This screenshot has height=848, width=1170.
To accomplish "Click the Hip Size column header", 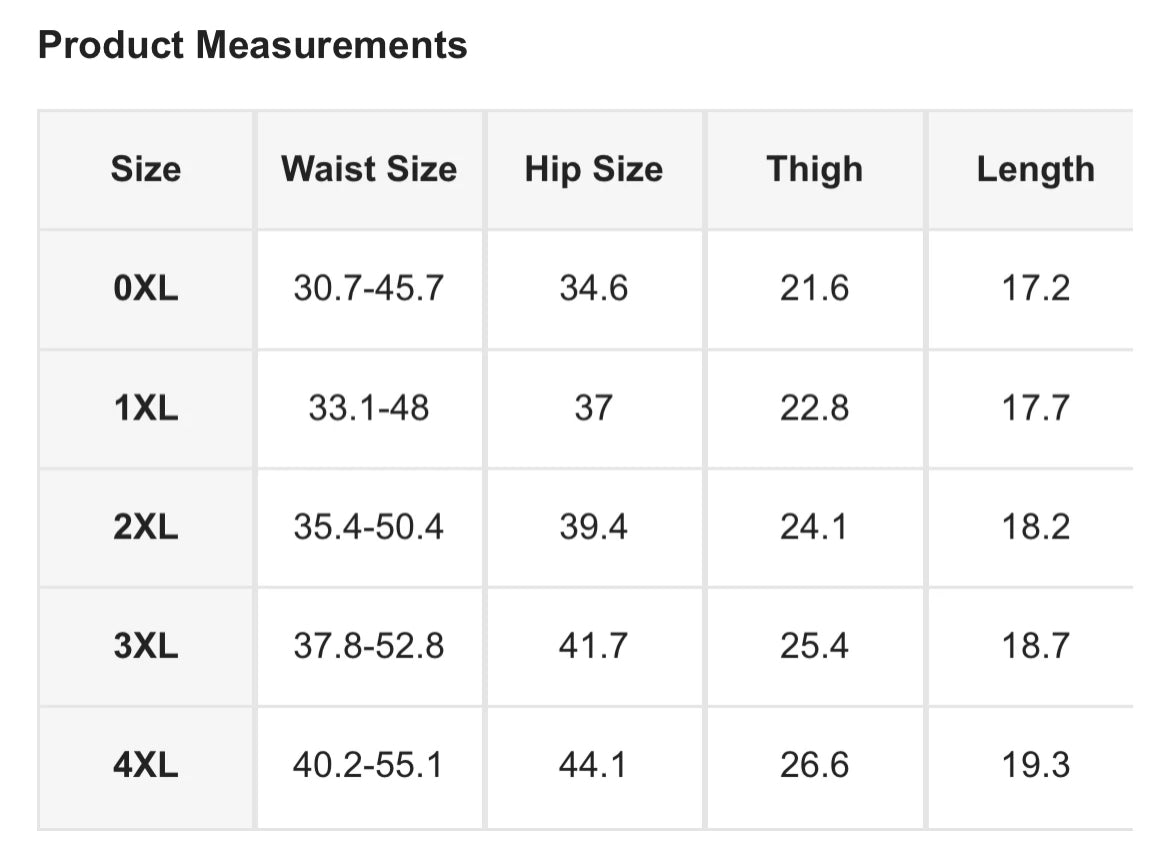I will click(593, 169).
